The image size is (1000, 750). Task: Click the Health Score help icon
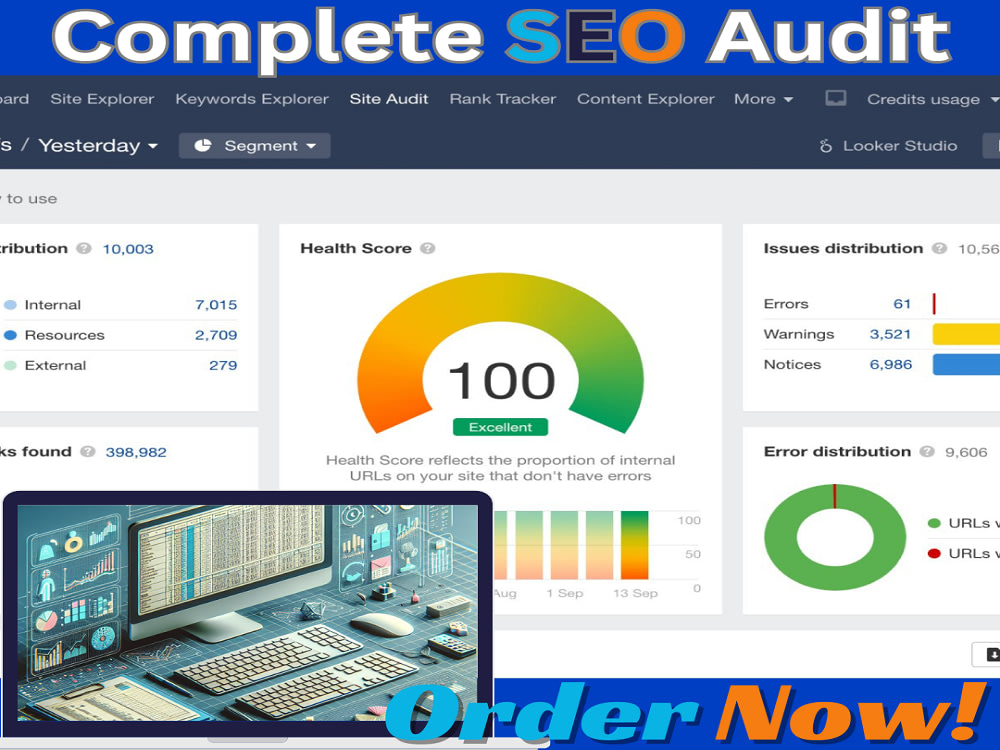427,248
